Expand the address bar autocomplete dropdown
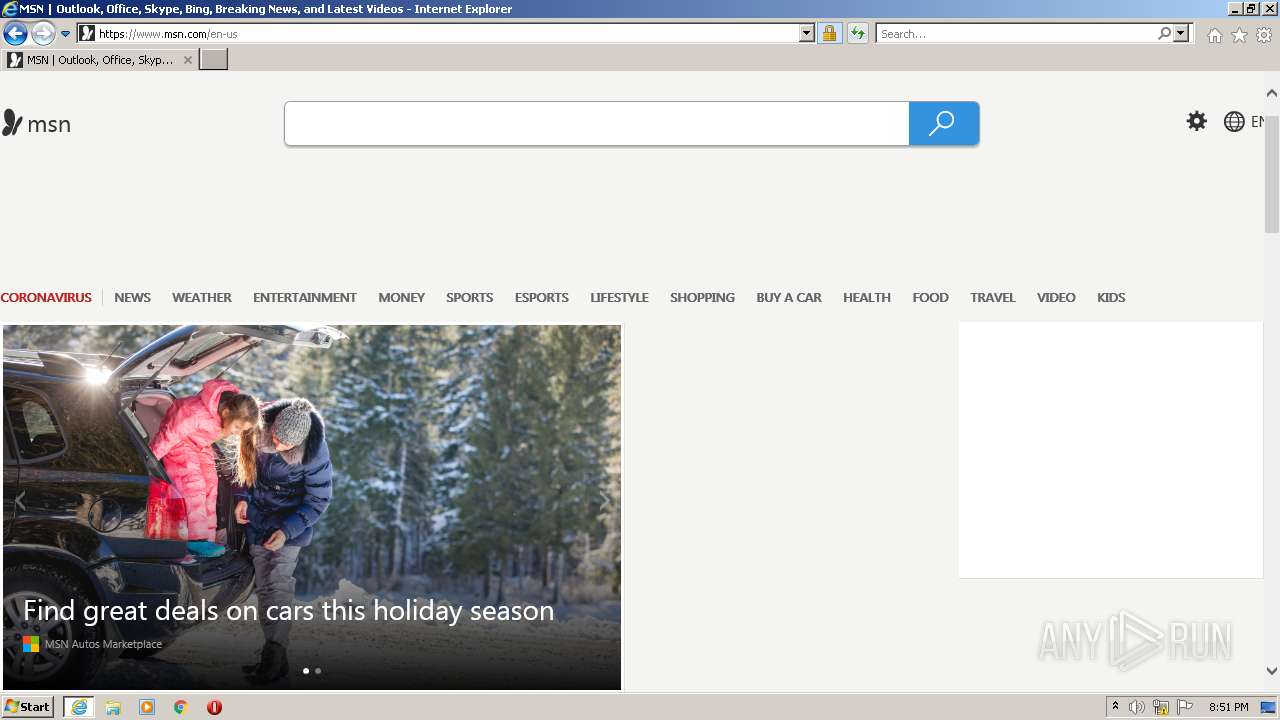The image size is (1280, 720). (x=807, y=33)
